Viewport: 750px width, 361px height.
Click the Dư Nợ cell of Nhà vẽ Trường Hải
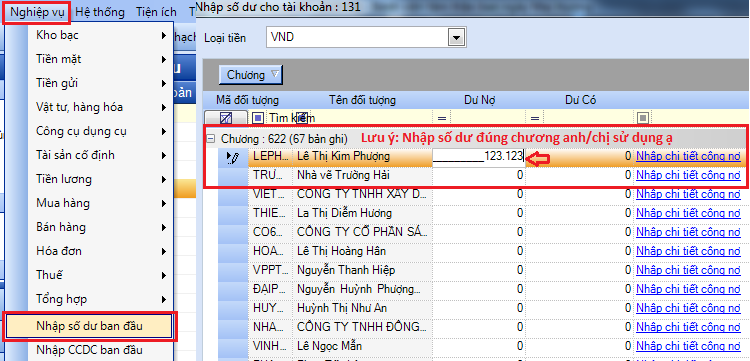pos(479,175)
